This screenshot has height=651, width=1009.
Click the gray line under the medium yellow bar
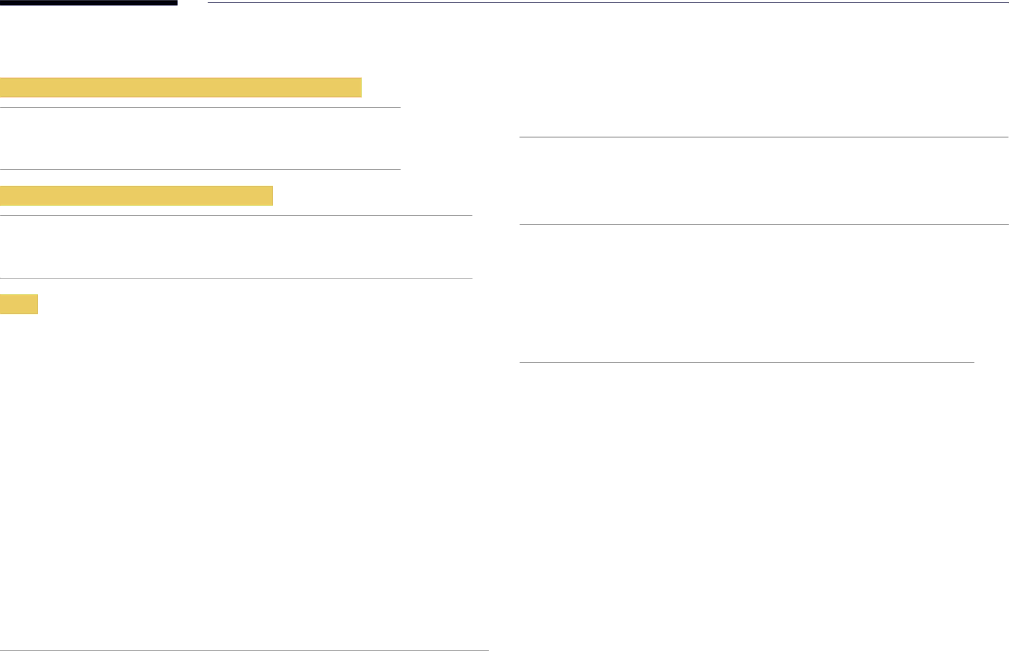click(x=236, y=215)
